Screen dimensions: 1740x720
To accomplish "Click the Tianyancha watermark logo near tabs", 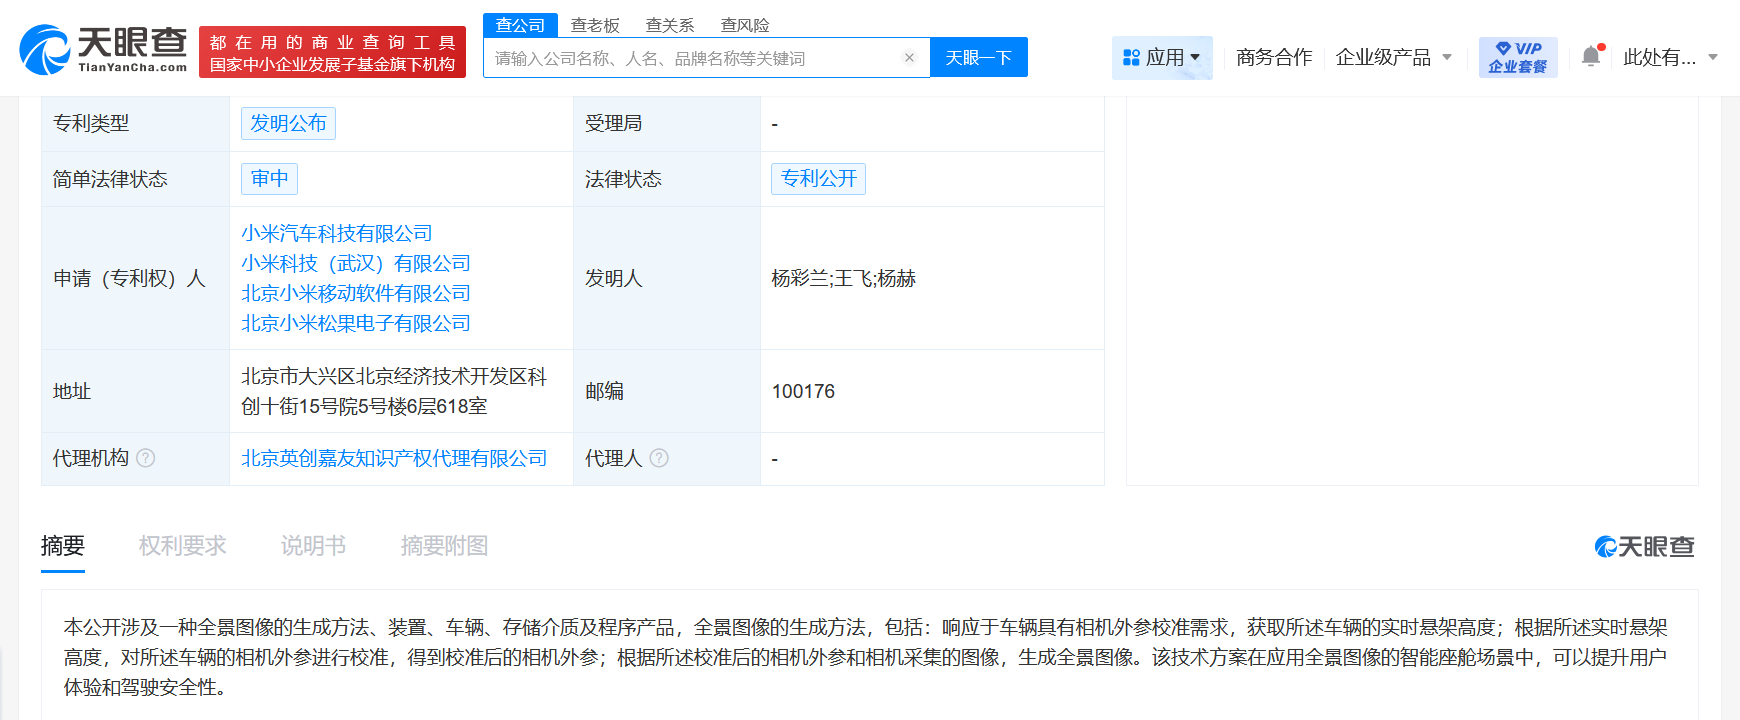I will 1644,547.
